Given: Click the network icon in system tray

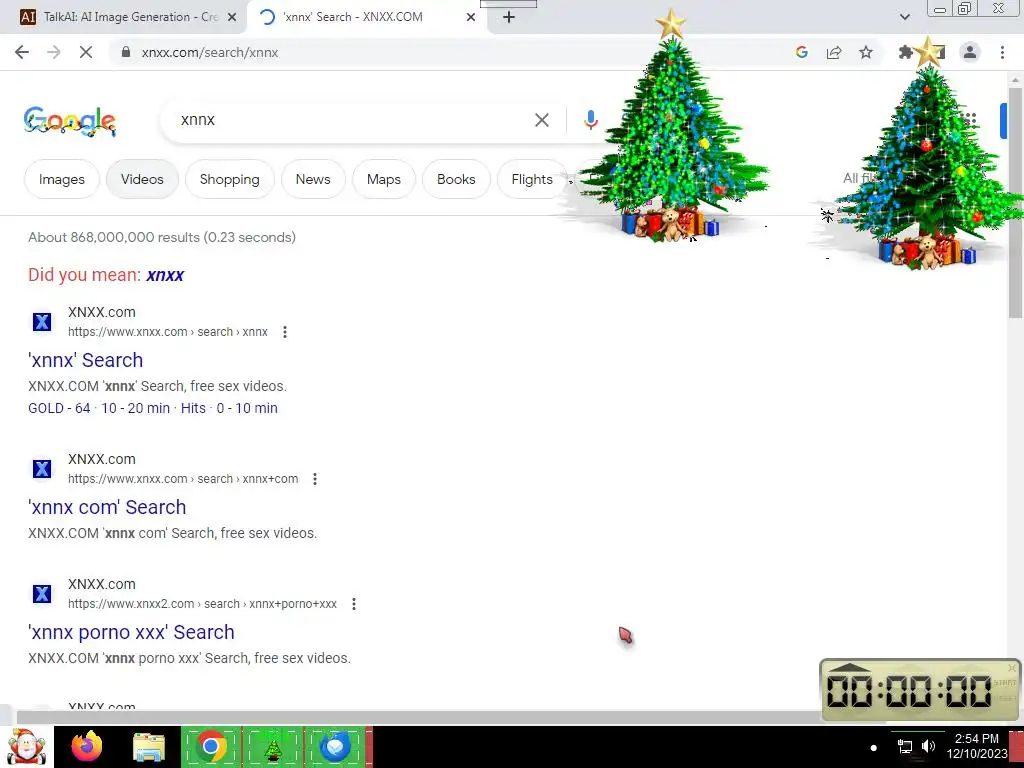Looking at the screenshot, I should (904, 746).
